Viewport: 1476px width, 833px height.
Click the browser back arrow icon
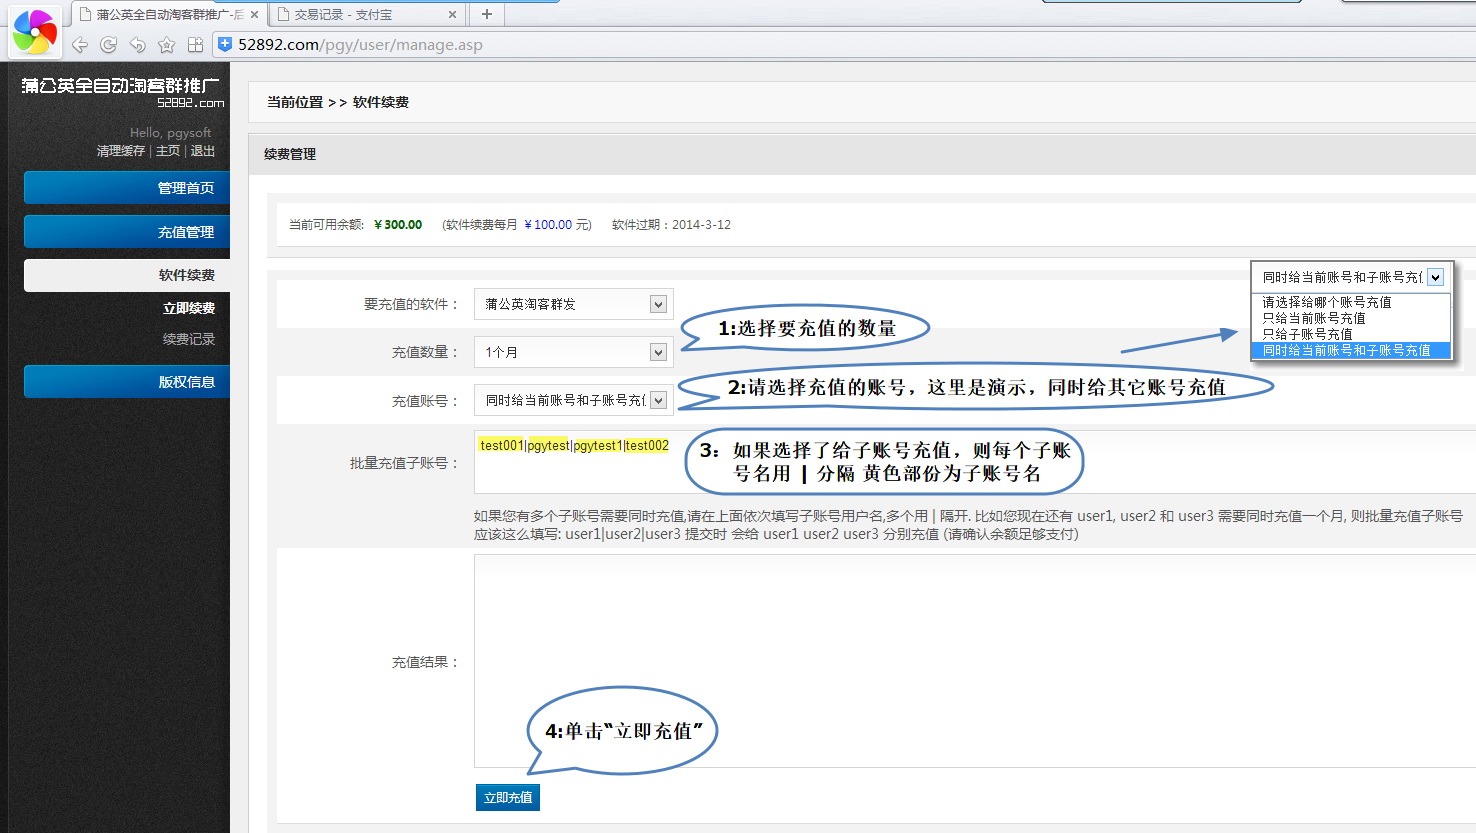click(x=80, y=45)
